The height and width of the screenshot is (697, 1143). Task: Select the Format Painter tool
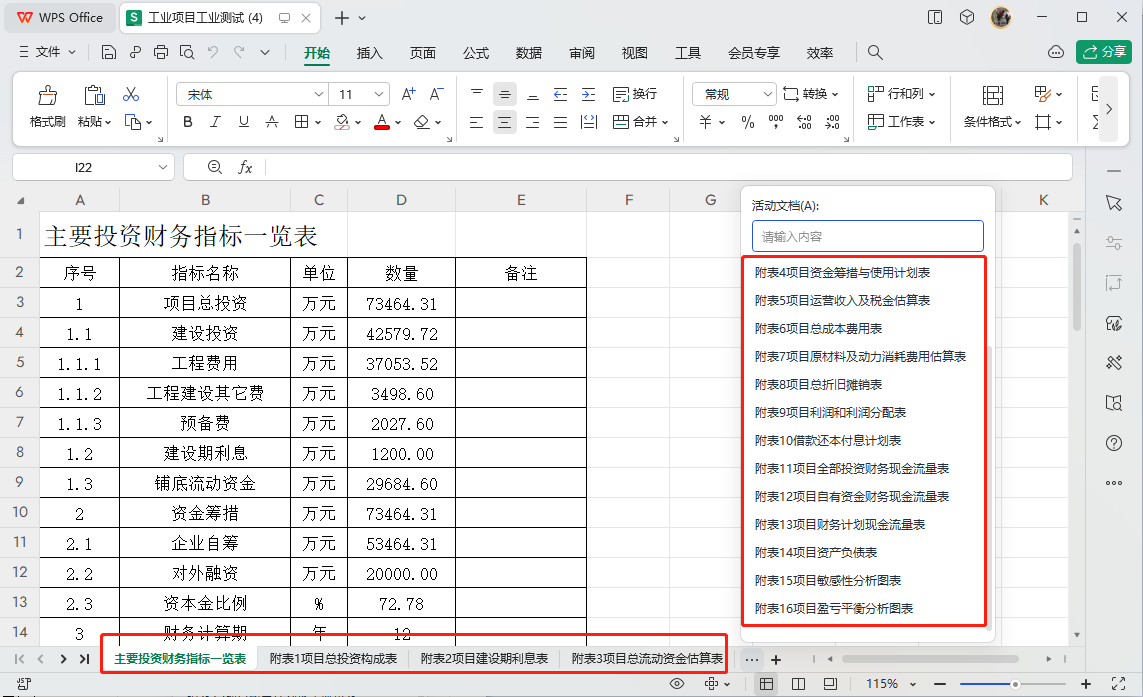(47, 103)
